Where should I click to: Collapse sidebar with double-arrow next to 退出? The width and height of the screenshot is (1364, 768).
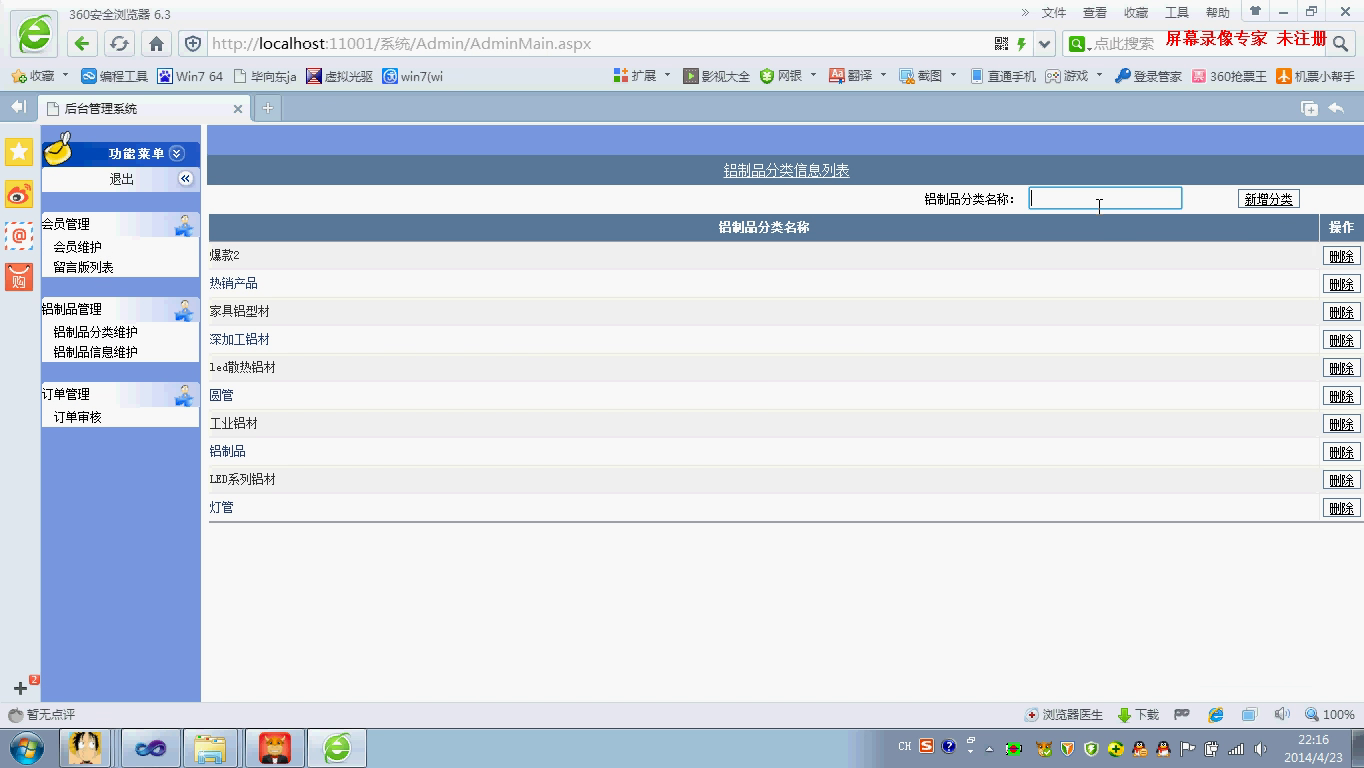click(185, 178)
